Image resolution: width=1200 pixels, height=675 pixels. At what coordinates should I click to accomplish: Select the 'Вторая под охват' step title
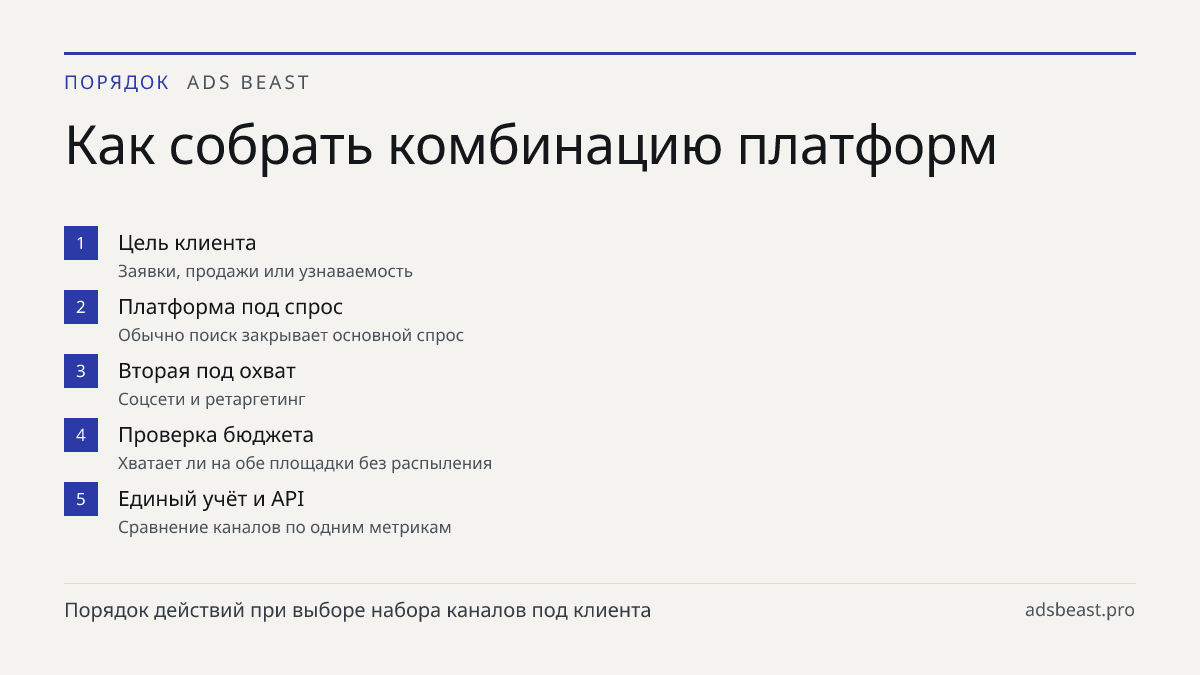tap(207, 371)
